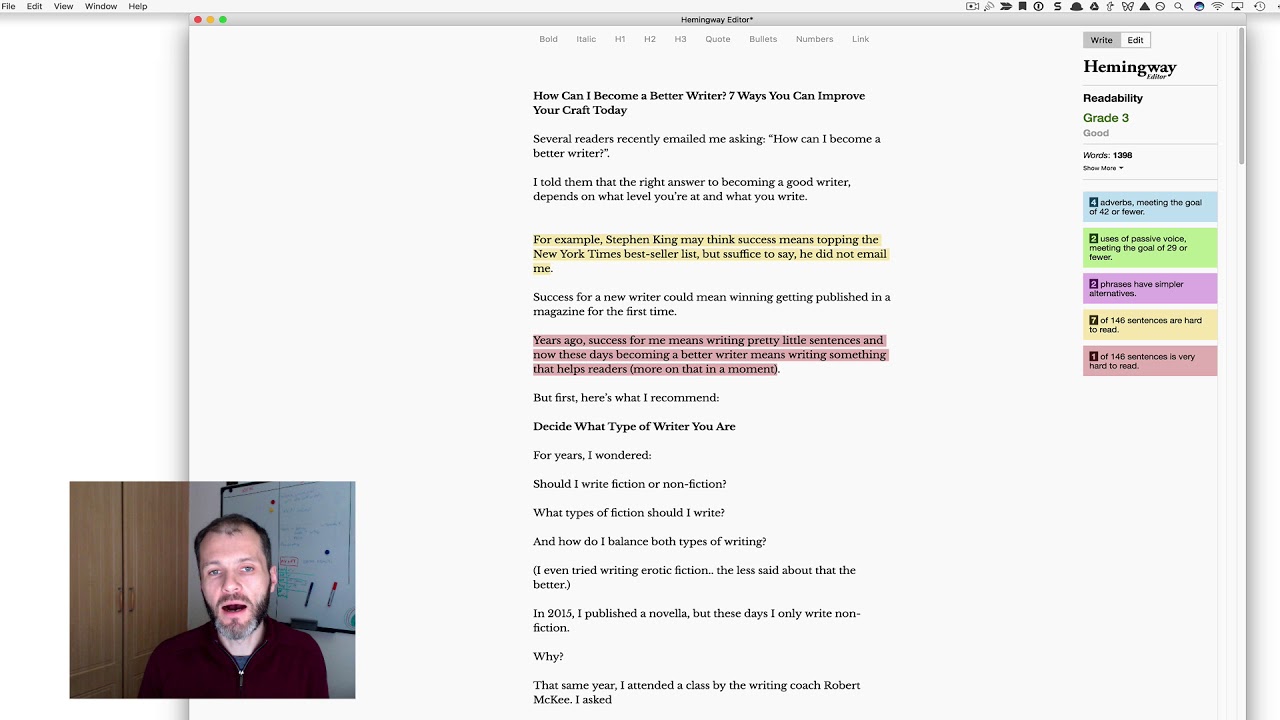This screenshot has height=720, width=1280.
Task: Open the Edit menu in menu bar
Action: [34, 6]
